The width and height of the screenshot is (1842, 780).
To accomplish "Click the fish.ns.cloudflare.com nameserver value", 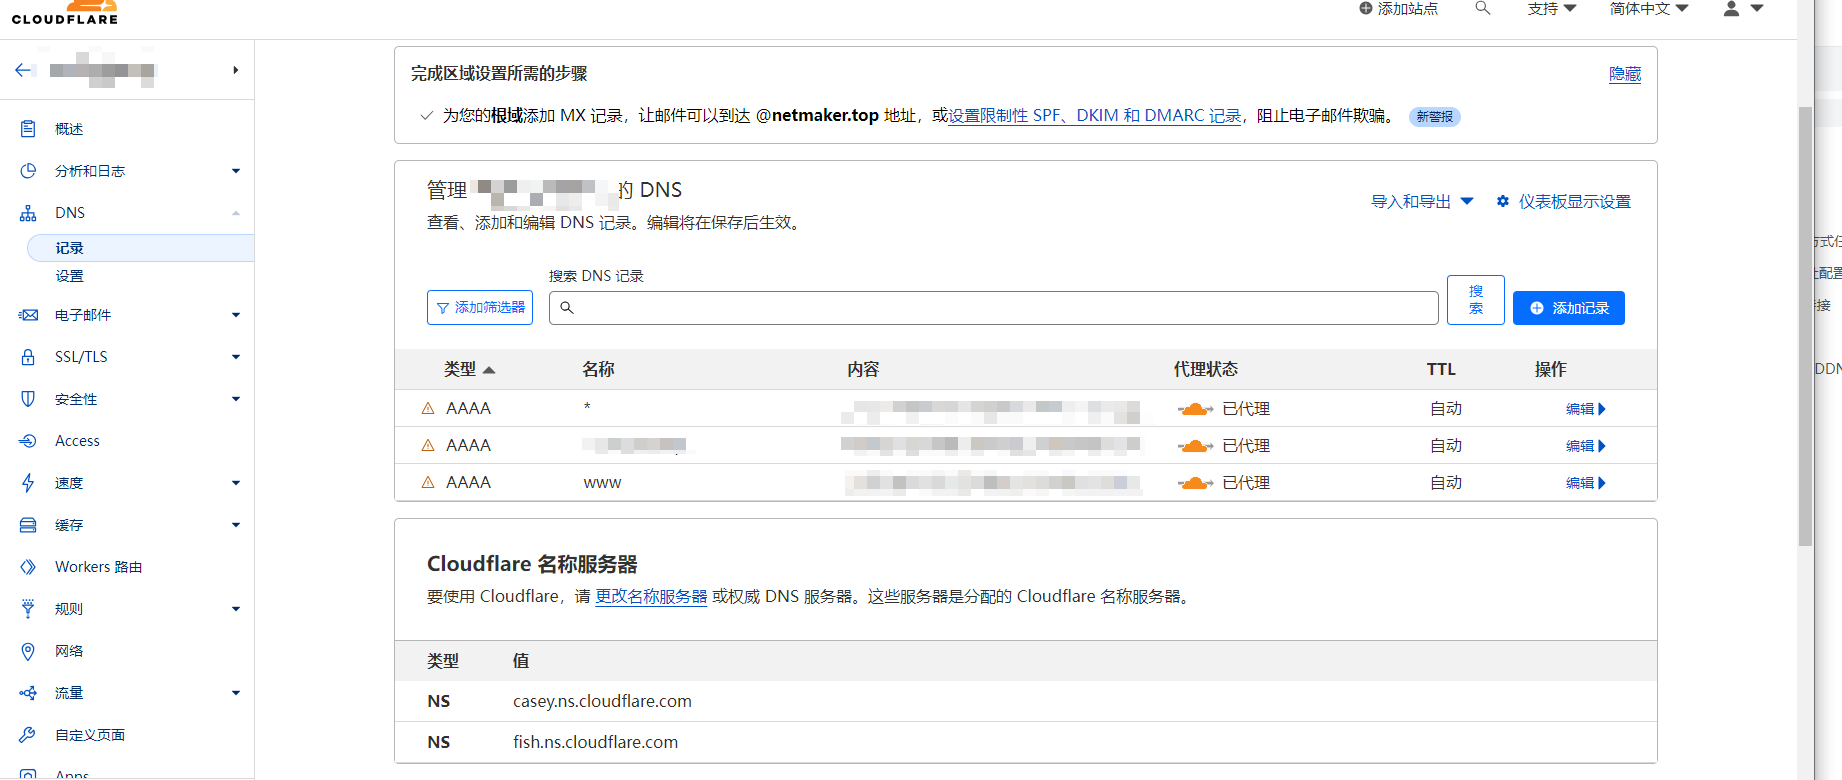I will click(595, 742).
